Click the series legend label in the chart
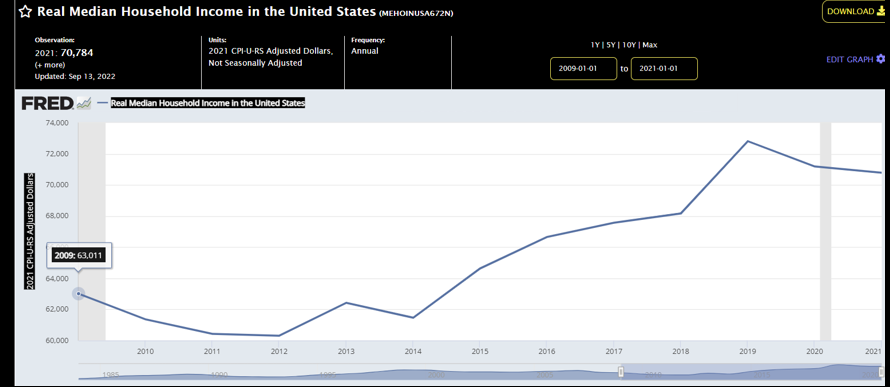Viewport: 890px width, 387px height. click(x=208, y=103)
